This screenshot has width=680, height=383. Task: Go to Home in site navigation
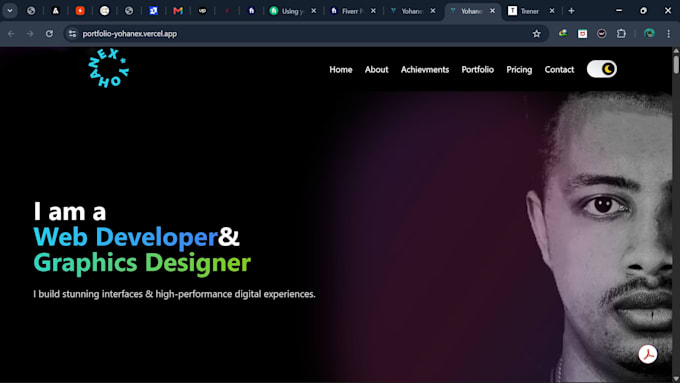tap(341, 69)
